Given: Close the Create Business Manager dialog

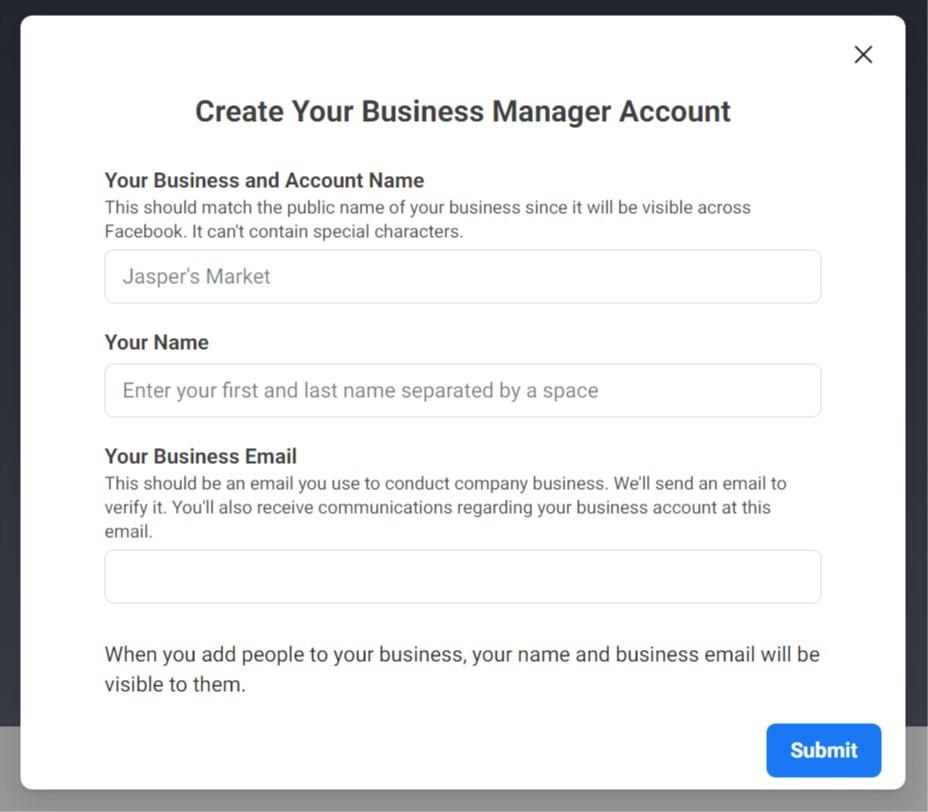Looking at the screenshot, I should [x=862, y=54].
